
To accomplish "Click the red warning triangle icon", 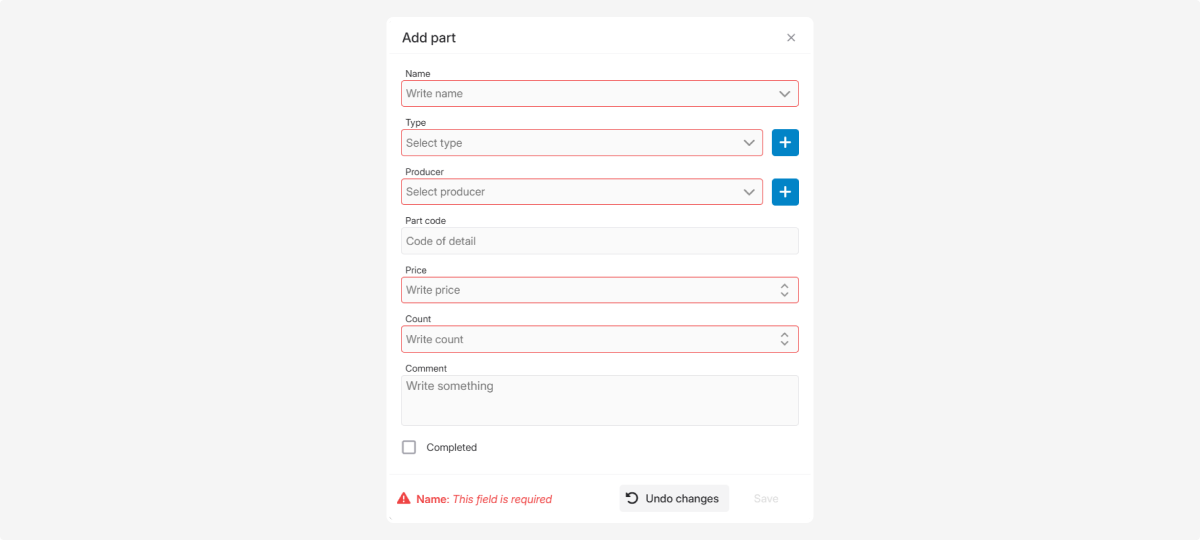I will pos(404,499).
